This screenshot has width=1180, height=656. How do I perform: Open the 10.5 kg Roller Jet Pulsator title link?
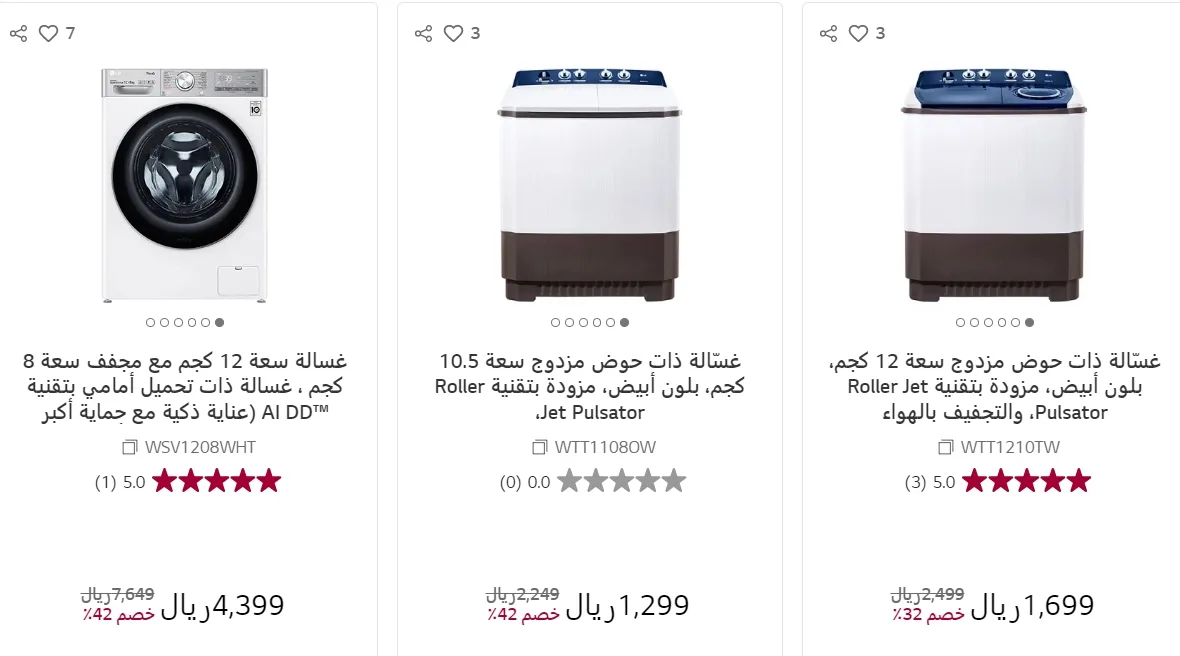pos(590,386)
